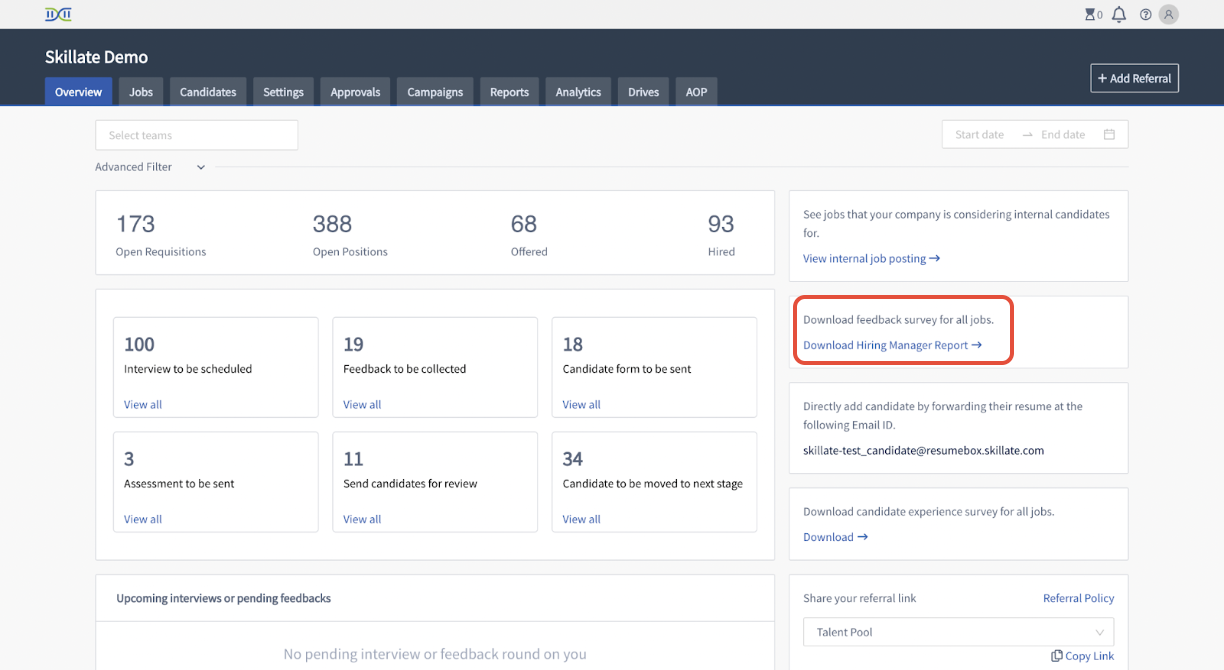Click the End date field
The width and height of the screenshot is (1224, 670).
pos(1063,134)
